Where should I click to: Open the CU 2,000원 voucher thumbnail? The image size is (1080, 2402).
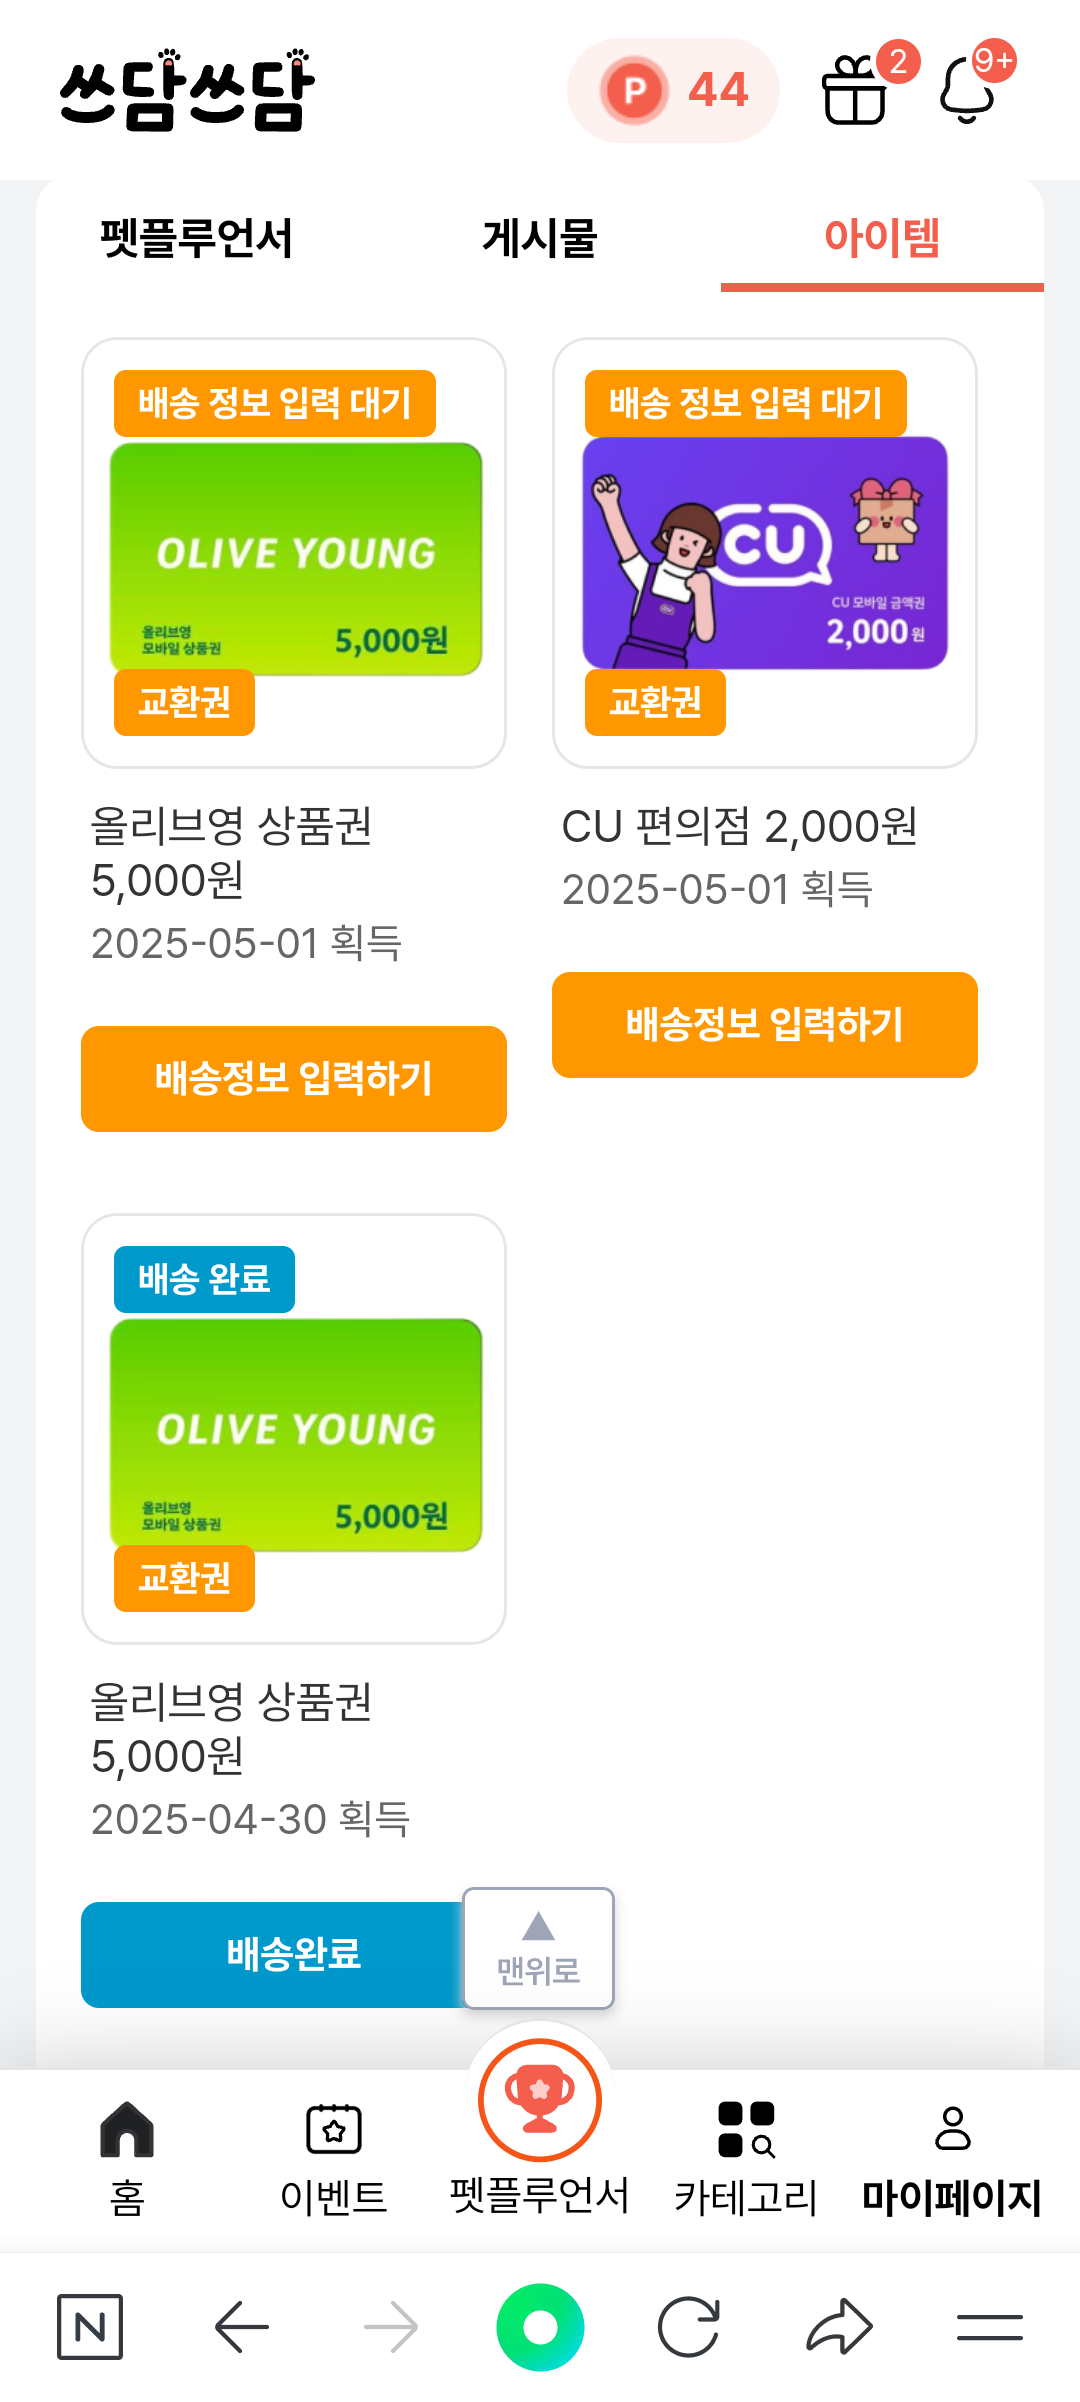coord(765,553)
